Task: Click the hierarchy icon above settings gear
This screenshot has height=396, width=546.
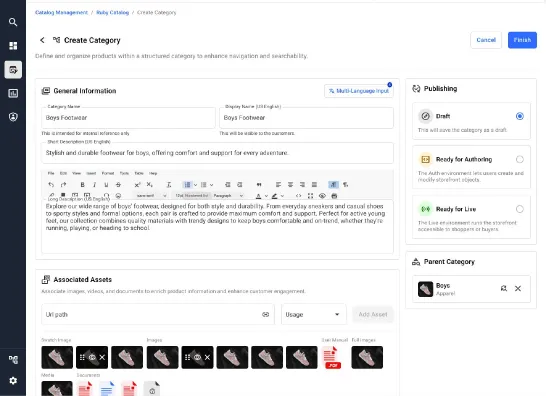Action: tap(13, 359)
